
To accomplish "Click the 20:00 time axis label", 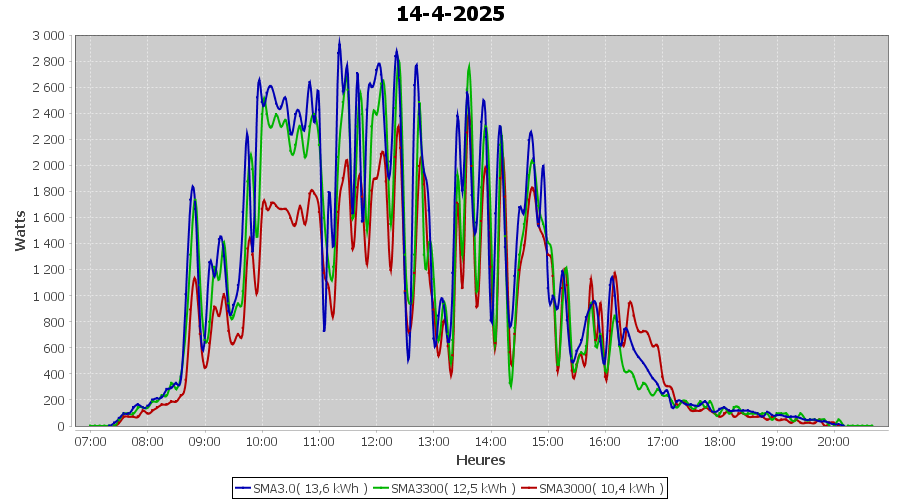I will pyautogui.click(x=833, y=441).
